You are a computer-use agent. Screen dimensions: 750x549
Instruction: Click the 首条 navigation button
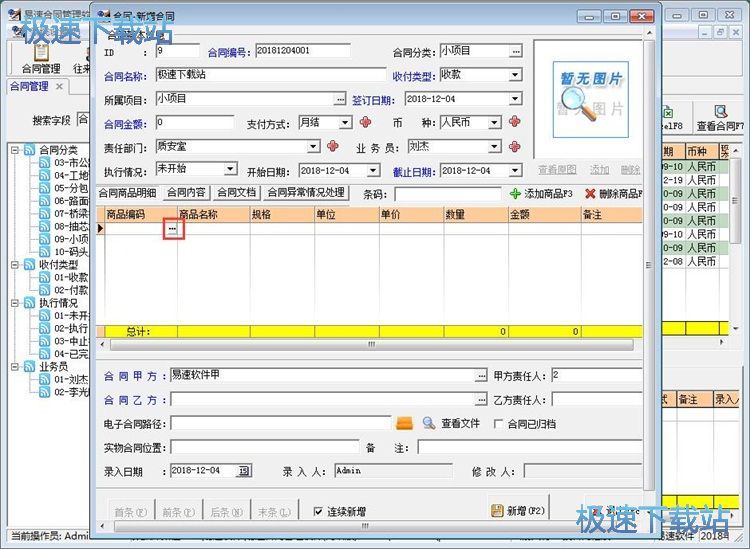pyautogui.click(x=131, y=512)
